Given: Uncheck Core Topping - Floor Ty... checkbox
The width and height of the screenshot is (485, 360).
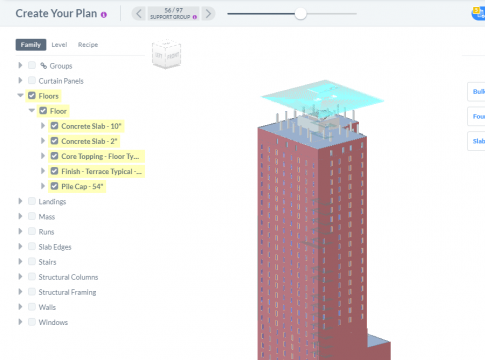Looking at the screenshot, I should 54,156.
